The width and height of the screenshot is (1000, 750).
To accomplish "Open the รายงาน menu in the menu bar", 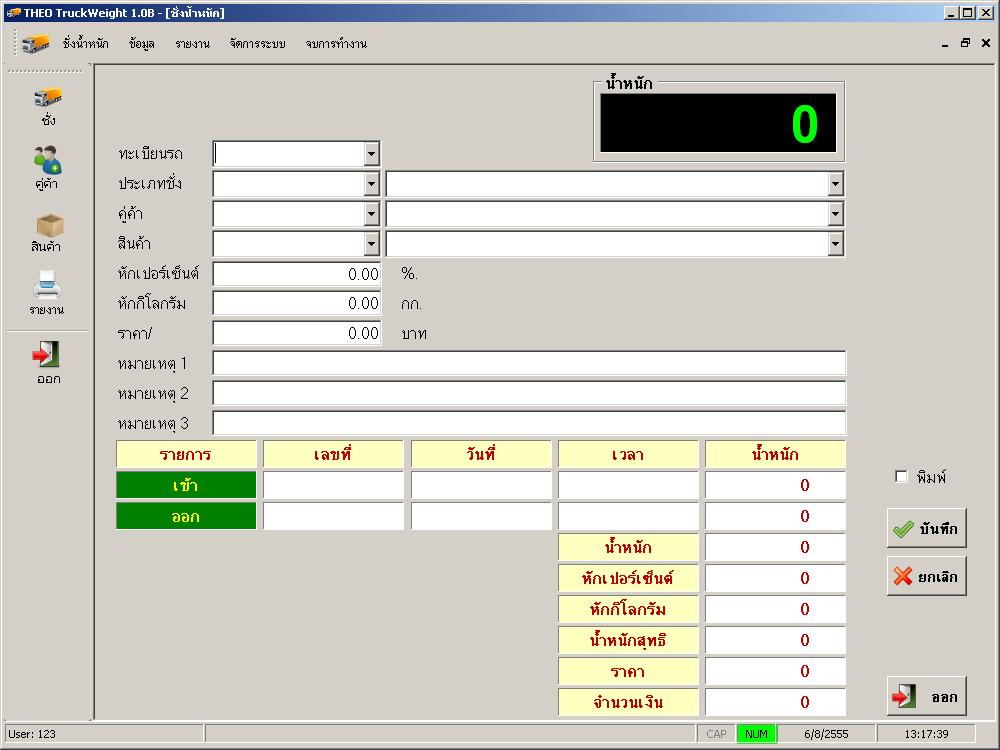I will coord(193,43).
